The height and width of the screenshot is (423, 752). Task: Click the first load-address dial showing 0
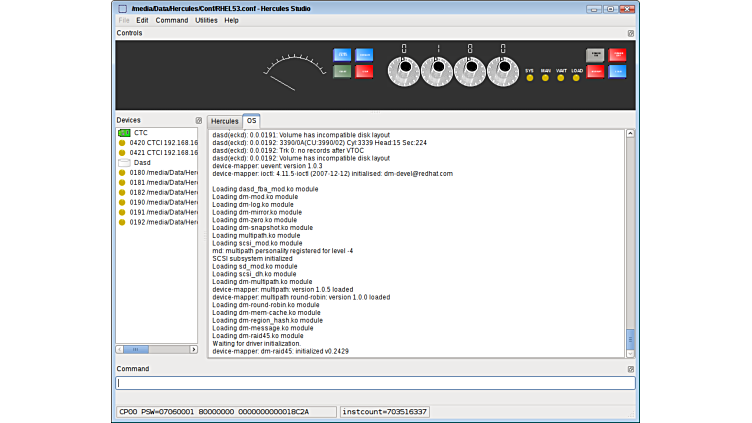tap(403, 71)
